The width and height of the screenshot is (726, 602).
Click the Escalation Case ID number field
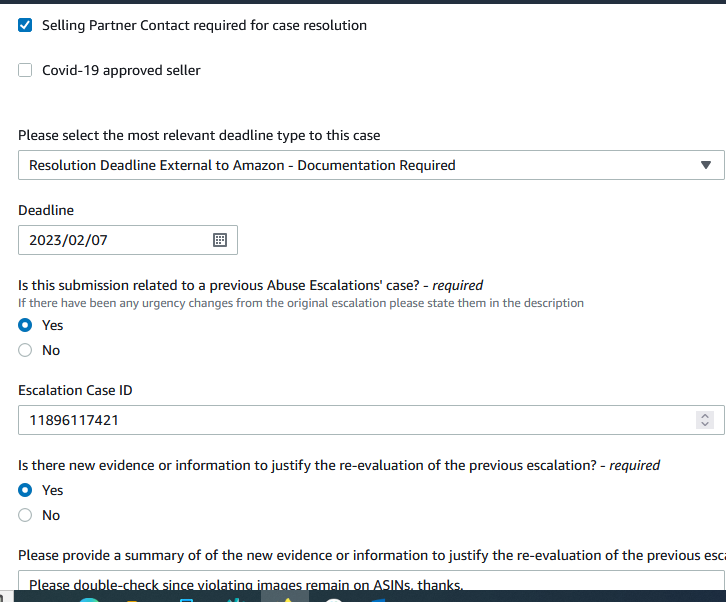click(371, 420)
